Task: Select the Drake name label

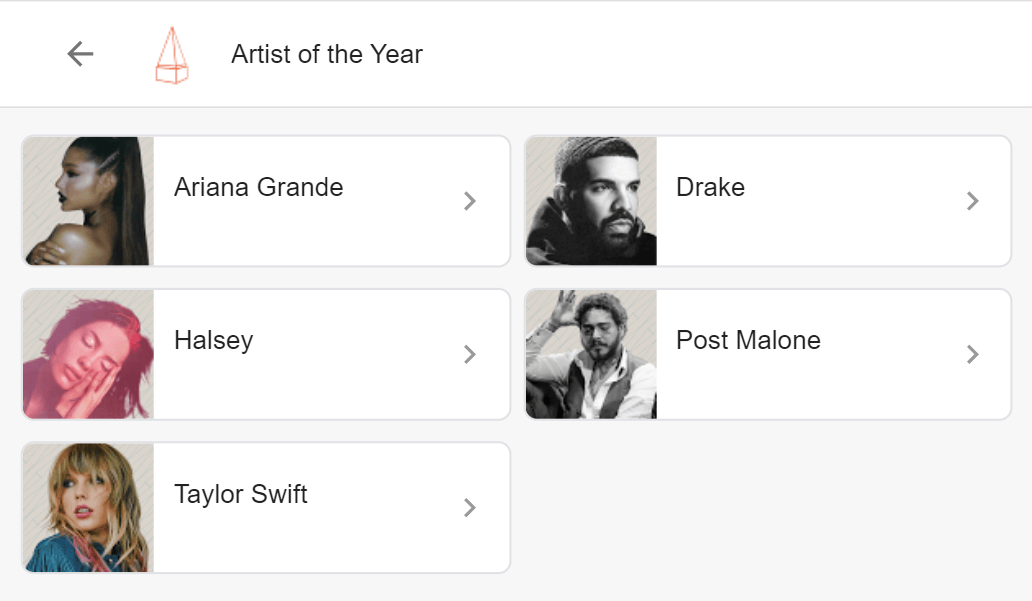Action: pyautogui.click(x=710, y=188)
